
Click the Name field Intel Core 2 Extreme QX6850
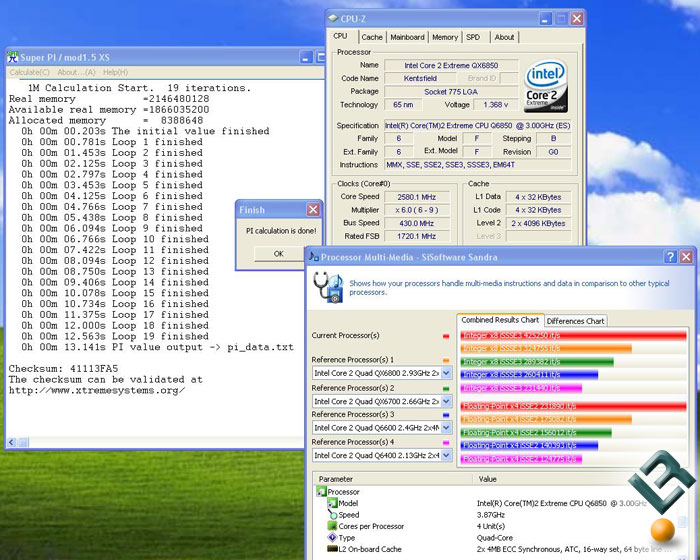451,65
